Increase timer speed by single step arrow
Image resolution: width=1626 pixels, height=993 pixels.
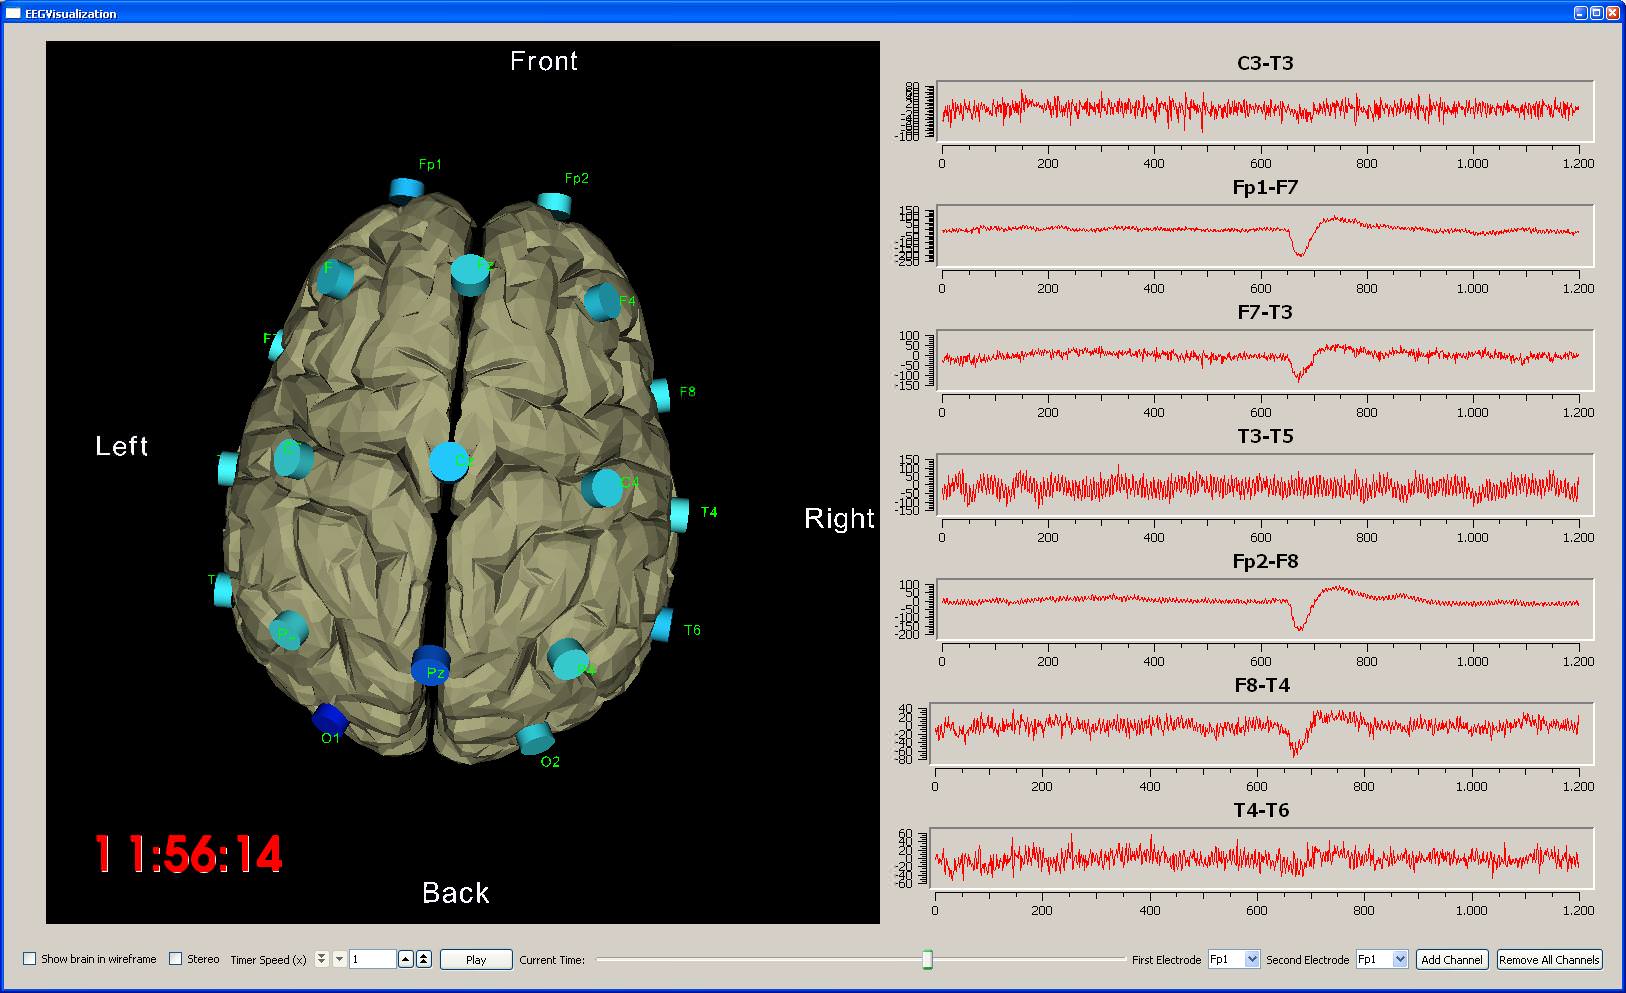(406, 959)
